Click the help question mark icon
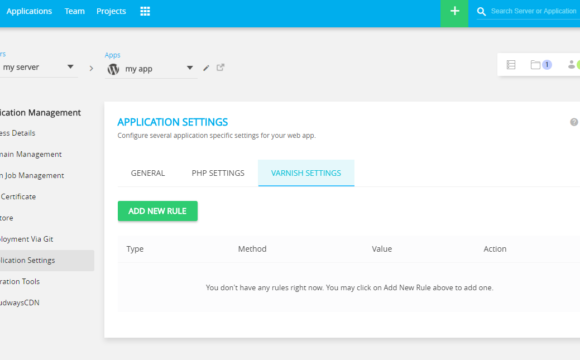580x360 pixels. (x=574, y=122)
